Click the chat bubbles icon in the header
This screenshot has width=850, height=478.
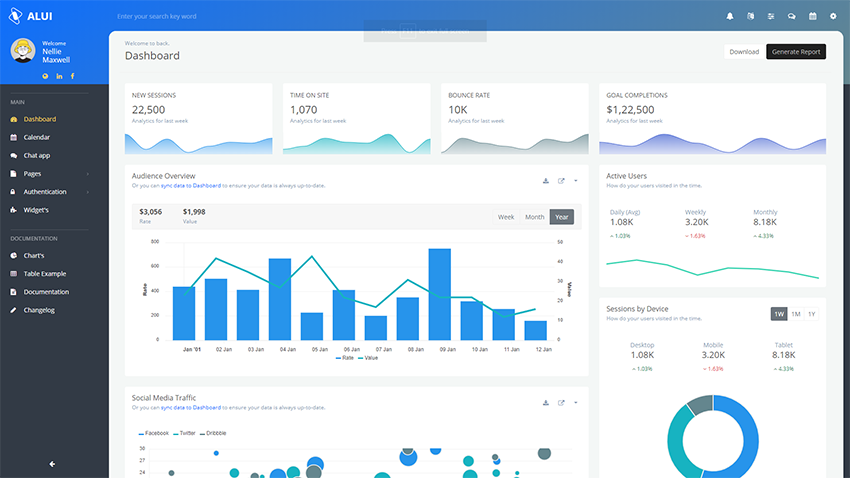coord(792,16)
